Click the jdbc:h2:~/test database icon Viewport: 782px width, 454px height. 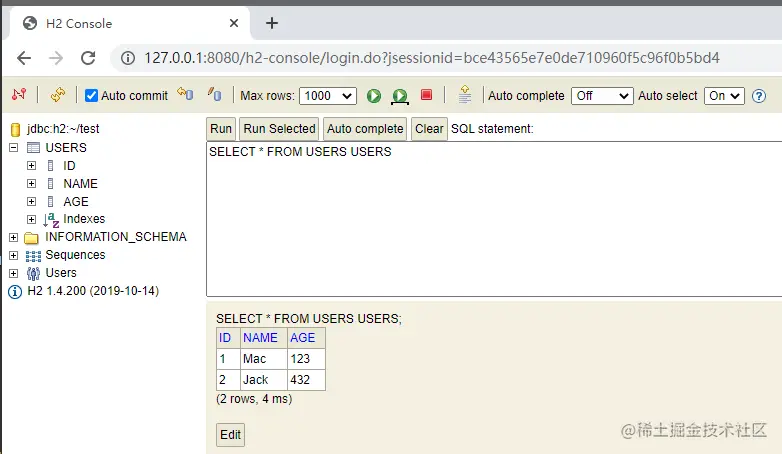15,130
